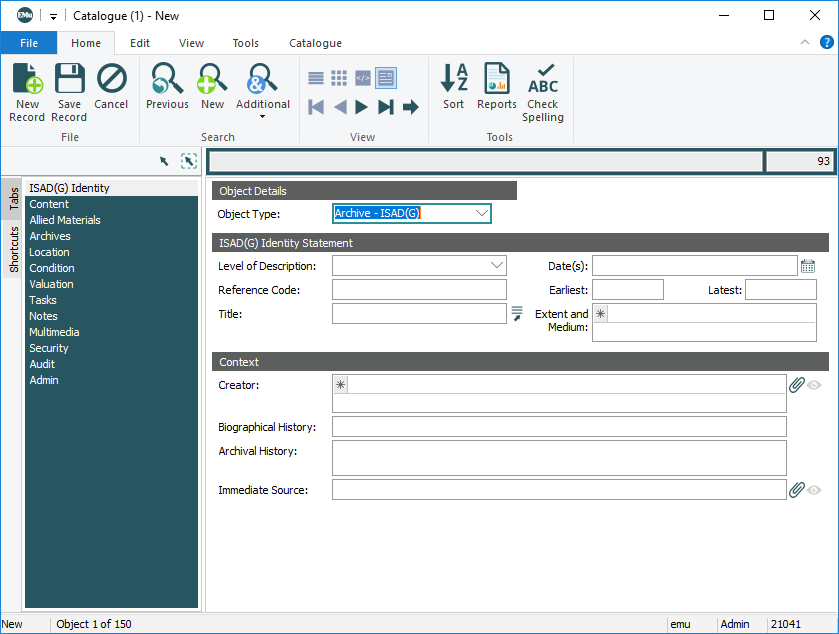Select the Multimedia tab in sidebar

coord(55,332)
